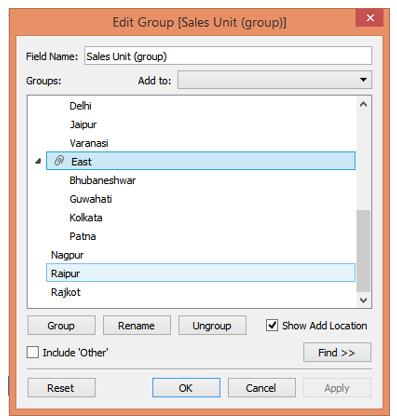Select the Nagpur item
This screenshot has height=419, width=397.
click(67, 255)
